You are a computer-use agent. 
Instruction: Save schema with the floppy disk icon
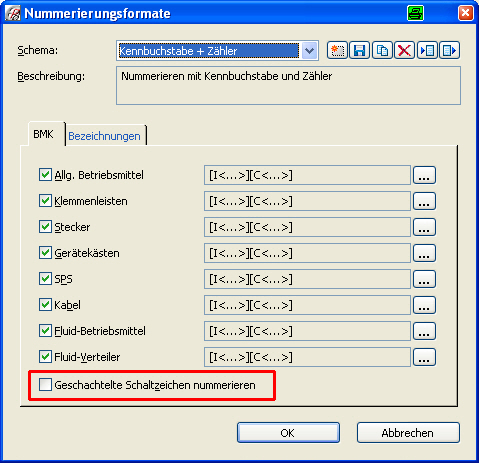tap(359, 51)
